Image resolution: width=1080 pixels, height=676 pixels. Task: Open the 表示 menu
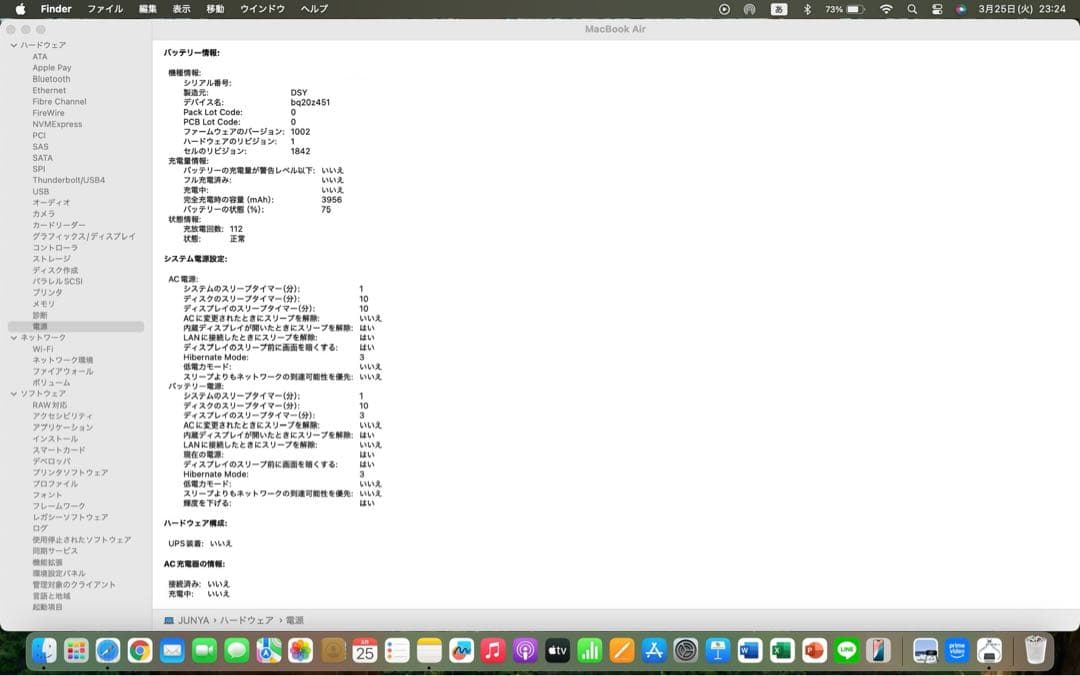(183, 8)
